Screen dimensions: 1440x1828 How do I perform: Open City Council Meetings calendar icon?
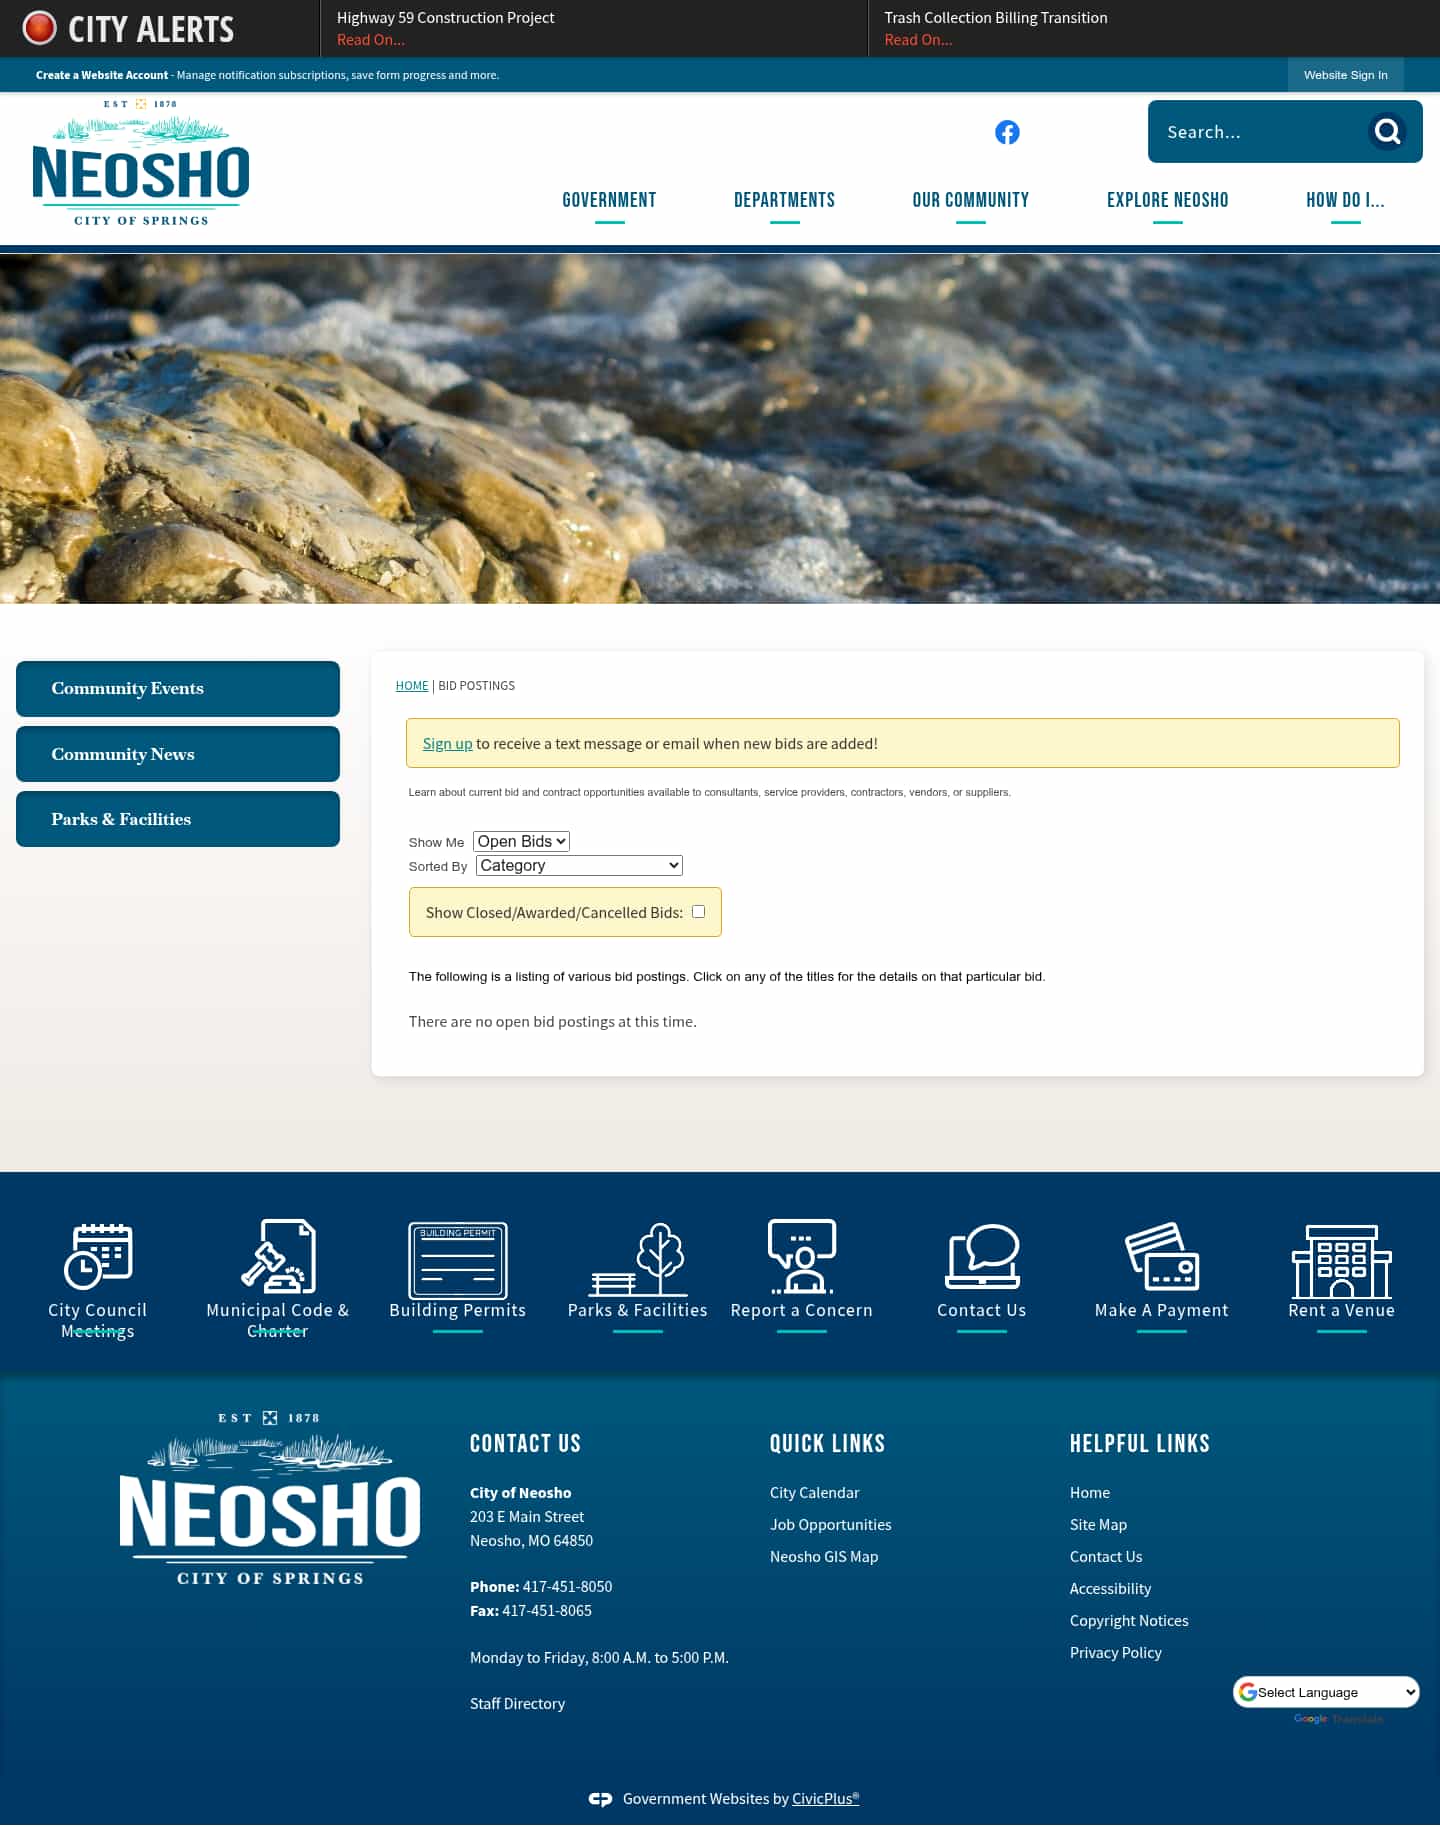click(x=98, y=1255)
